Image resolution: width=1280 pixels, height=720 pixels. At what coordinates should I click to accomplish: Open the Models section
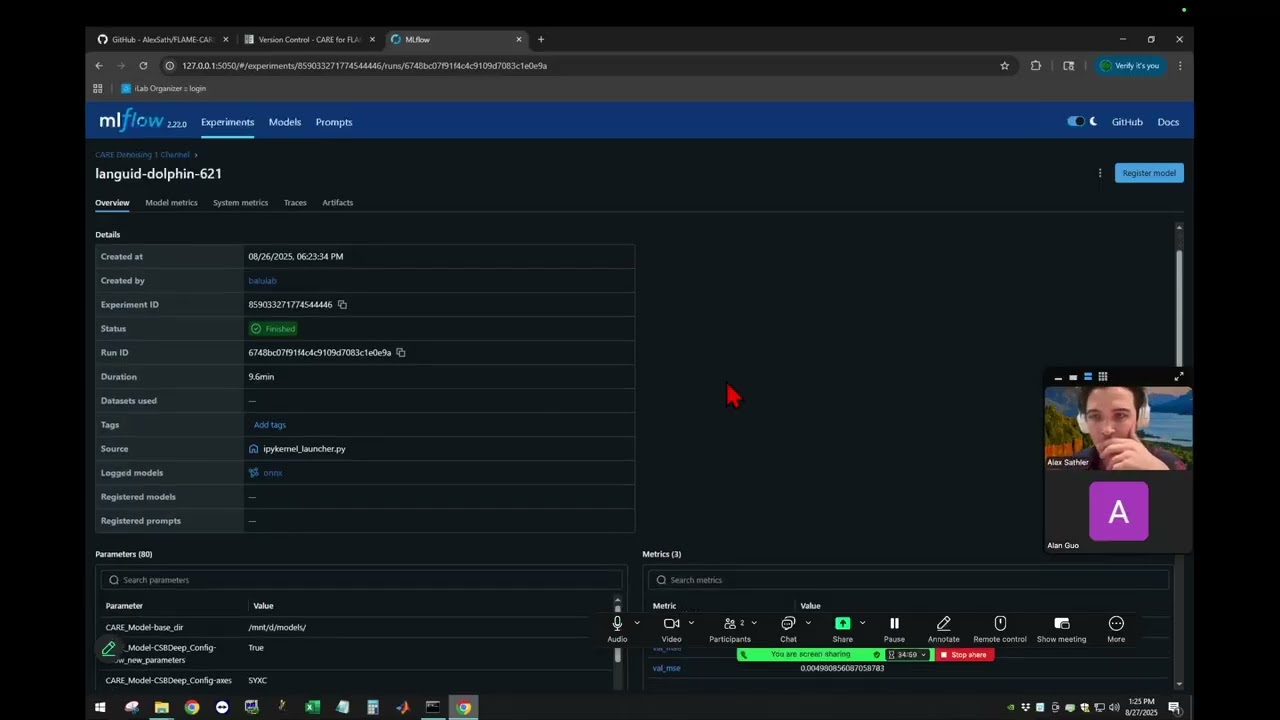point(285,122)
